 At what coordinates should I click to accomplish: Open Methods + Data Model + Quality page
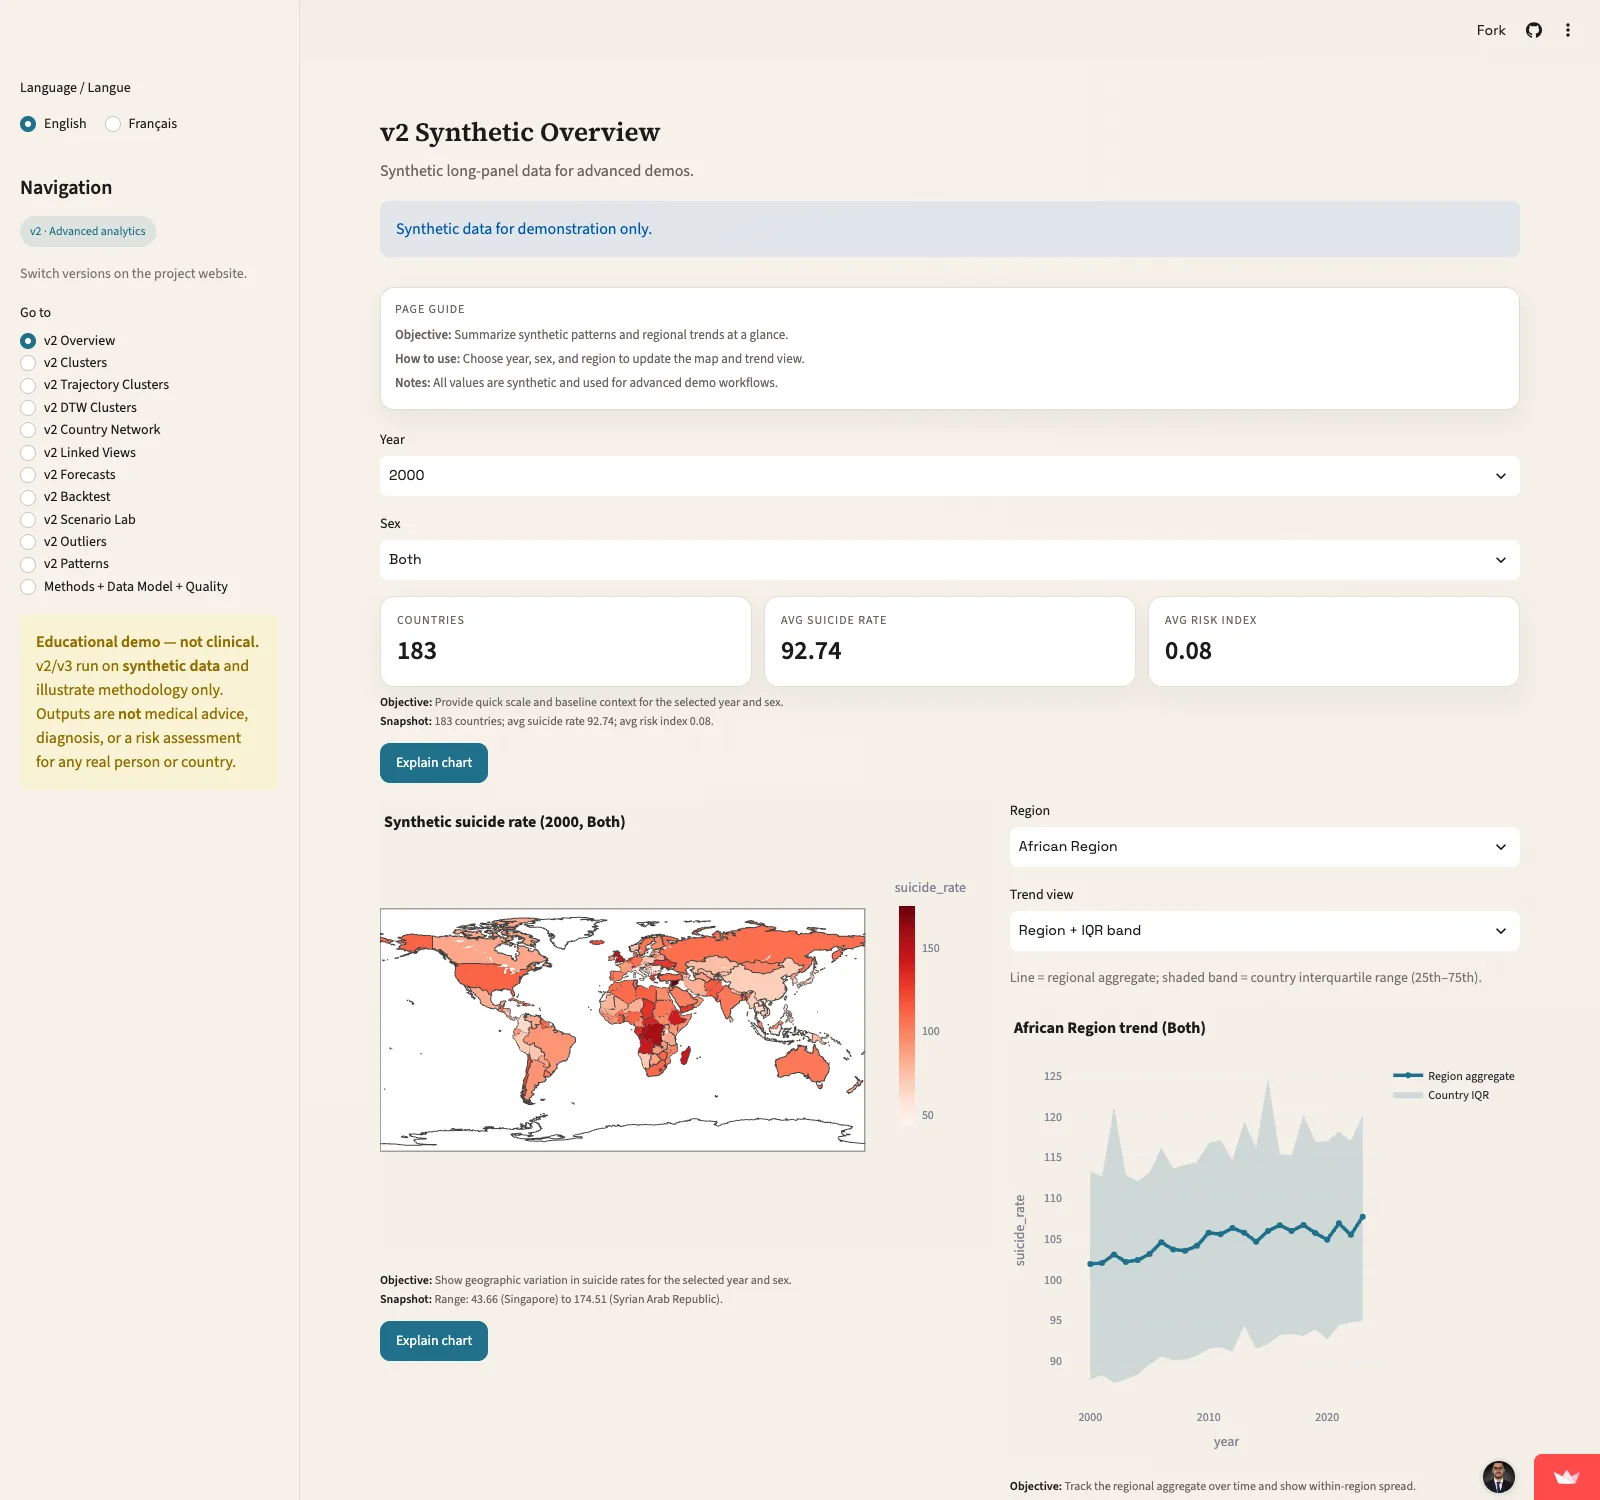pos(125,587)
